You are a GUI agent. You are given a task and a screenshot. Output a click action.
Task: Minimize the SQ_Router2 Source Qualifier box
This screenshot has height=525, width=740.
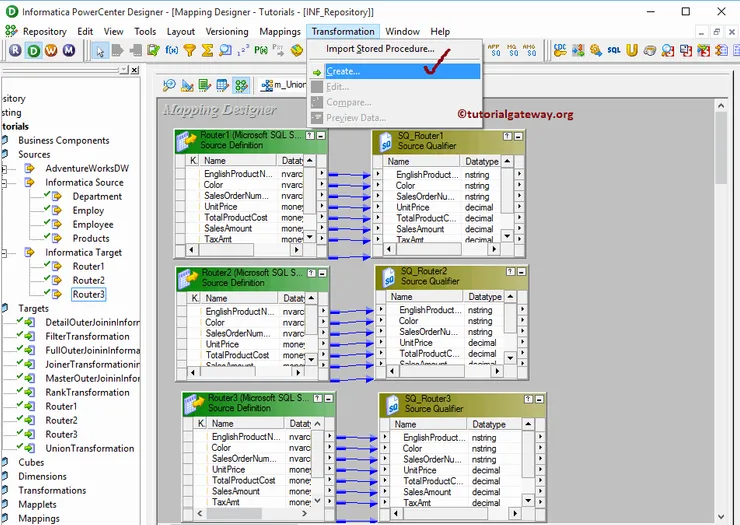[x=521, y=272]
